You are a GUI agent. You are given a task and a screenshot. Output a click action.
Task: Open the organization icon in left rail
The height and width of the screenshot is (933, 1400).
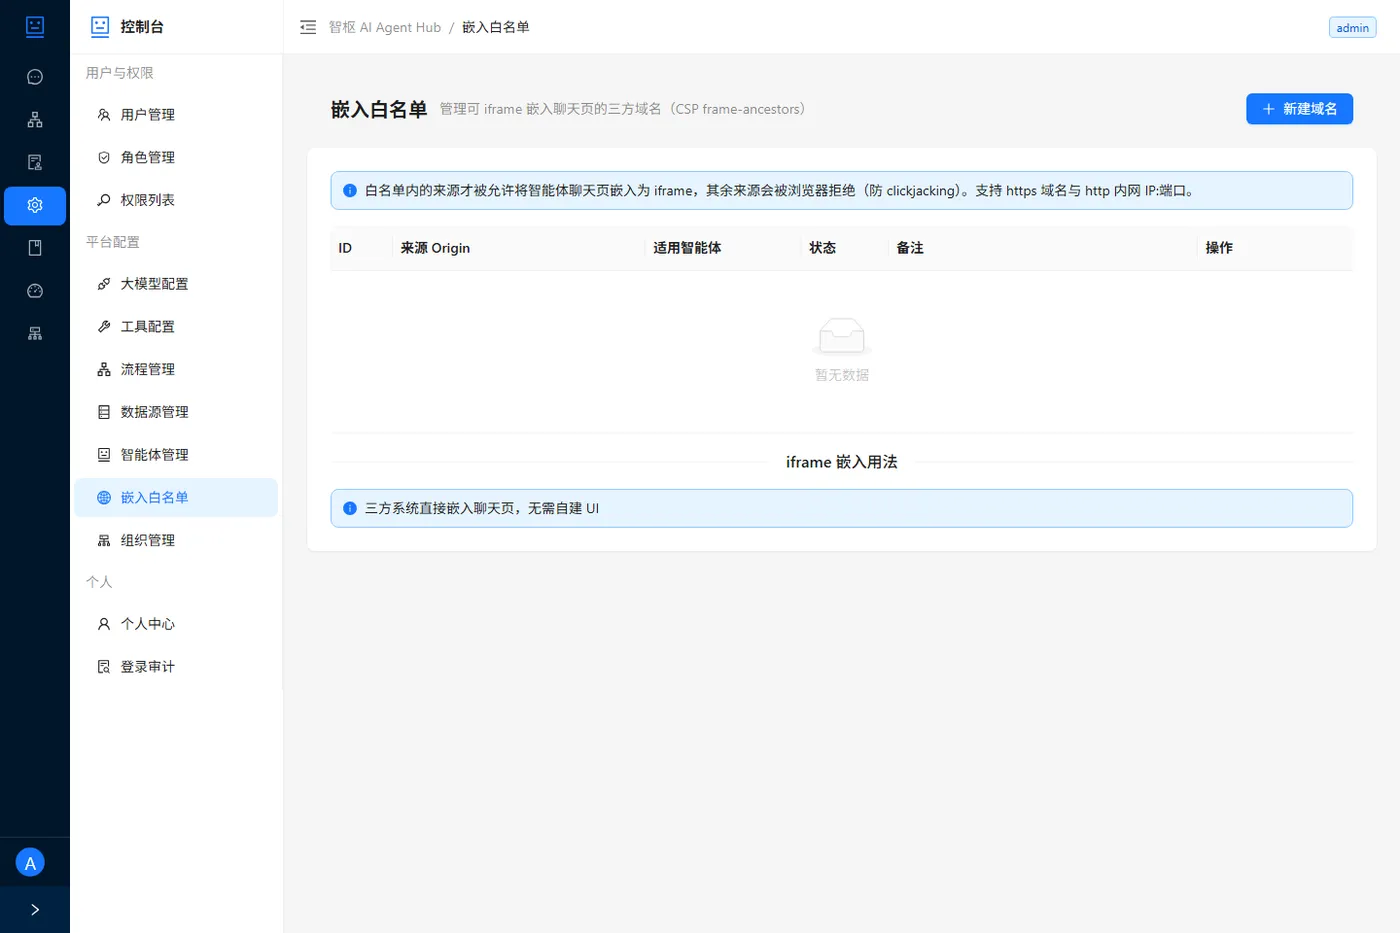point(35,334)
